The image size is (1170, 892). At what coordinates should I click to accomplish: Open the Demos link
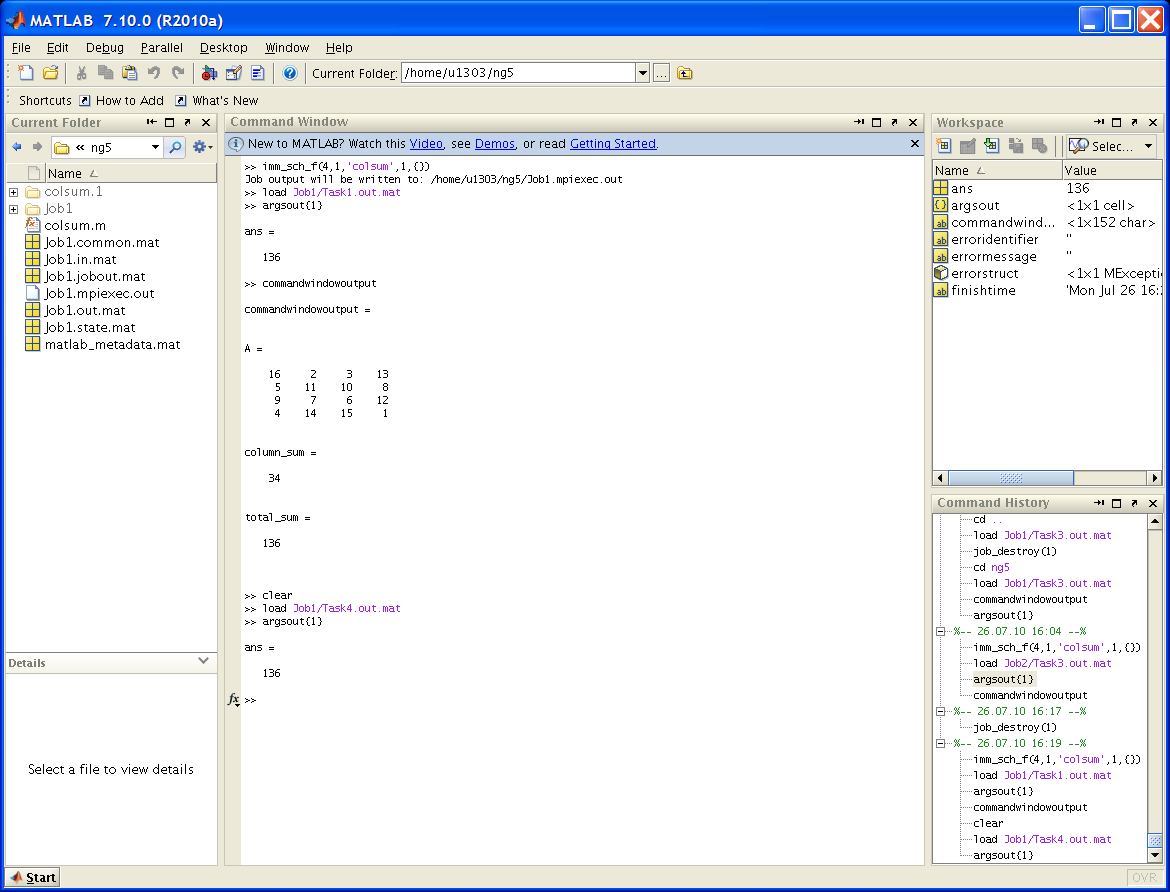[495, 144]
